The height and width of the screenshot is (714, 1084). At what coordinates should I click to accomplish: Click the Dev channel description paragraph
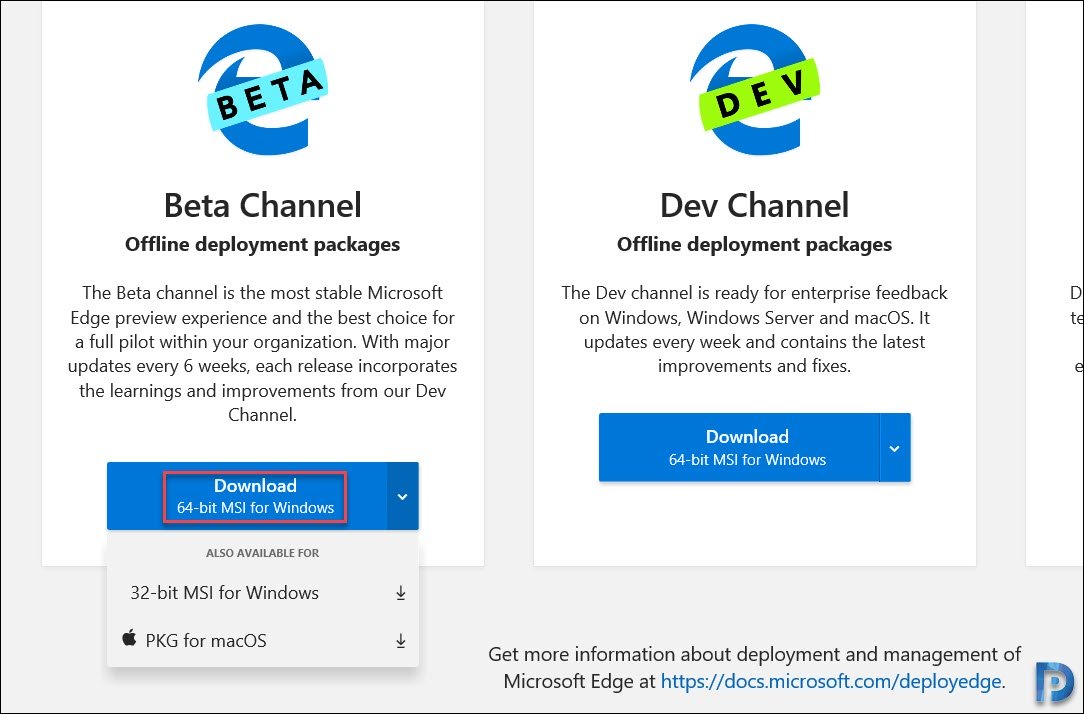click(x=754, y=329)
